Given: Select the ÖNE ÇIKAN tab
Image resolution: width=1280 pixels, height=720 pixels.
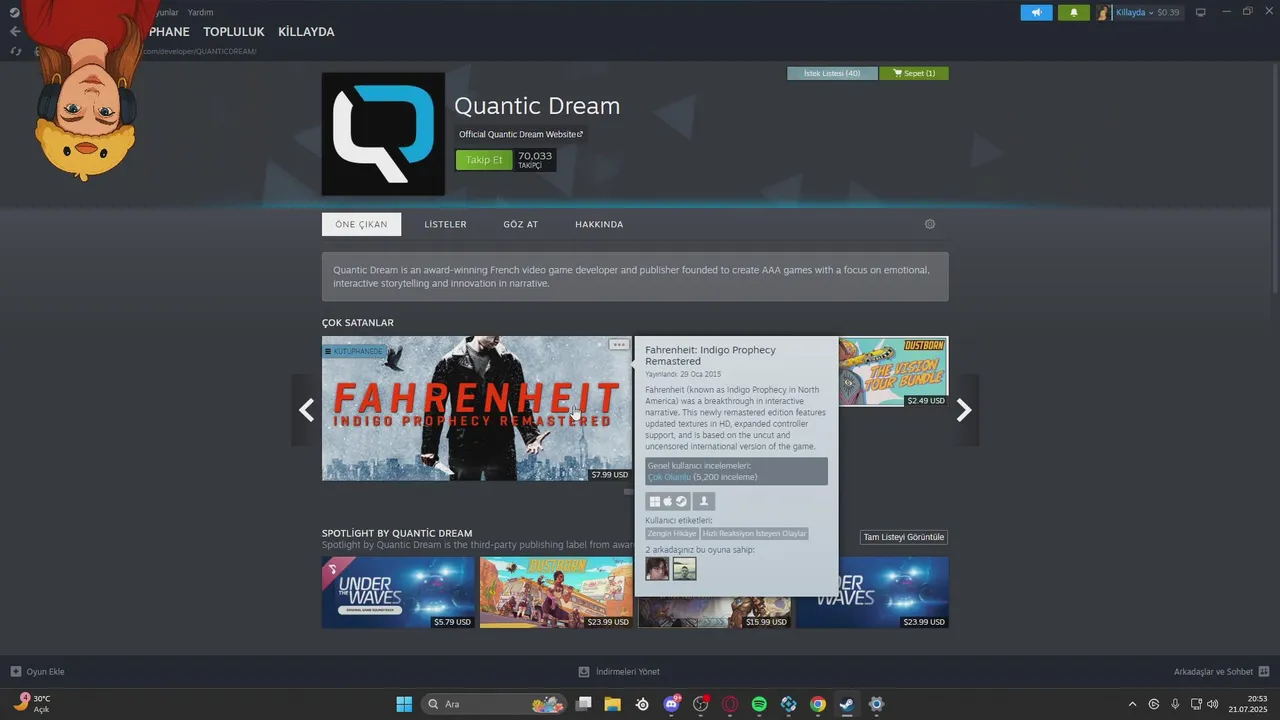Looking at the screenshot, I should pyautogui.click(x=361, y=224).
